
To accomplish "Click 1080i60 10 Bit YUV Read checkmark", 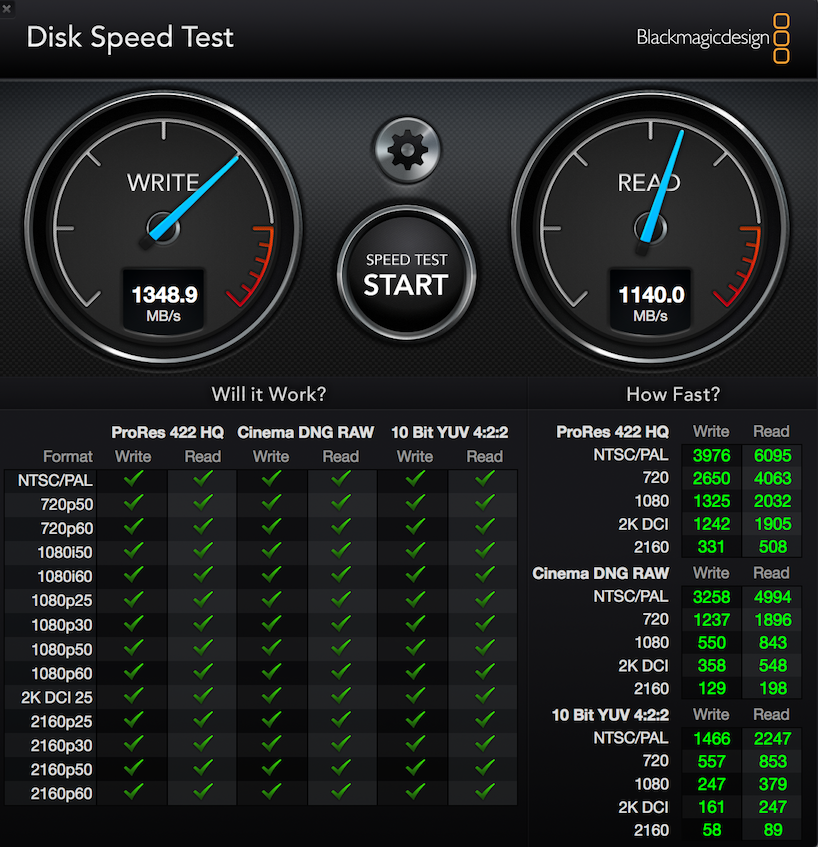I will [x=485, y=575].
